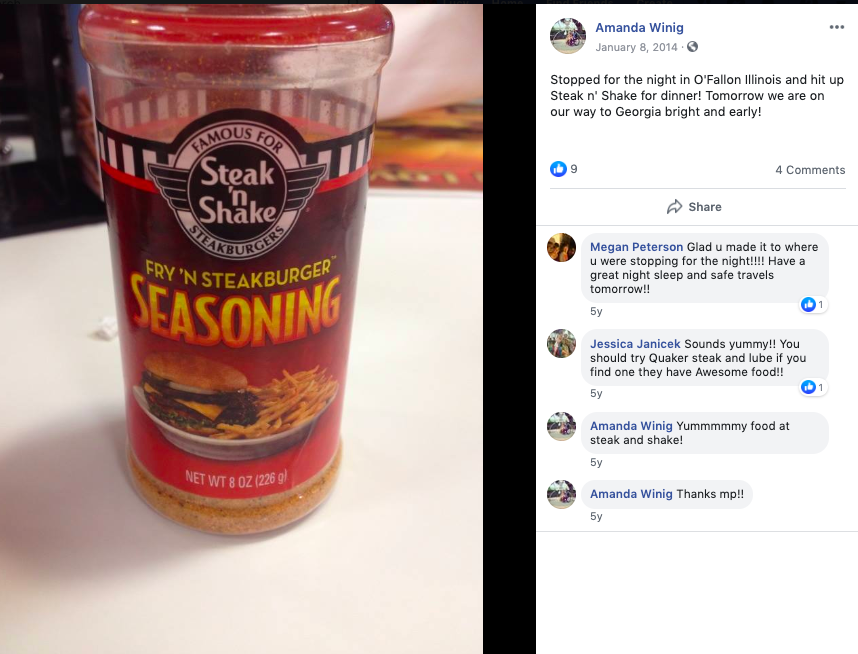Screen dimensions: 858x654
Task: Click the public globe privacy icon
Action: [692, 47]
